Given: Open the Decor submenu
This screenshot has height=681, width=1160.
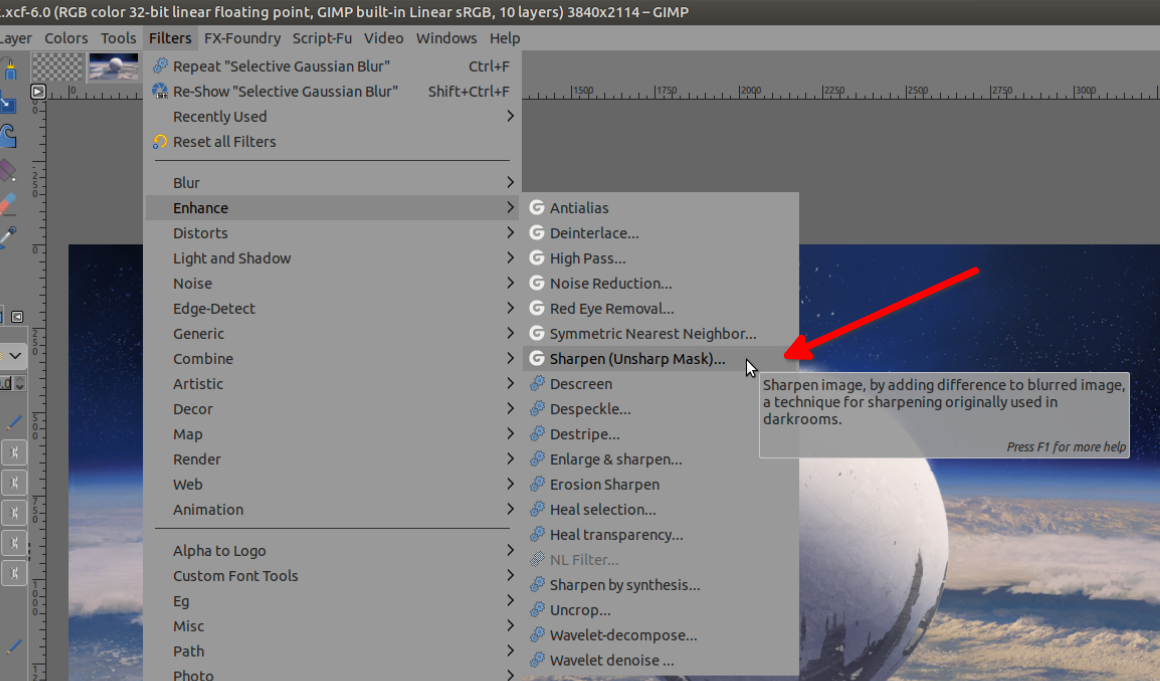Looking at the screenshot, I should [333, 409].
